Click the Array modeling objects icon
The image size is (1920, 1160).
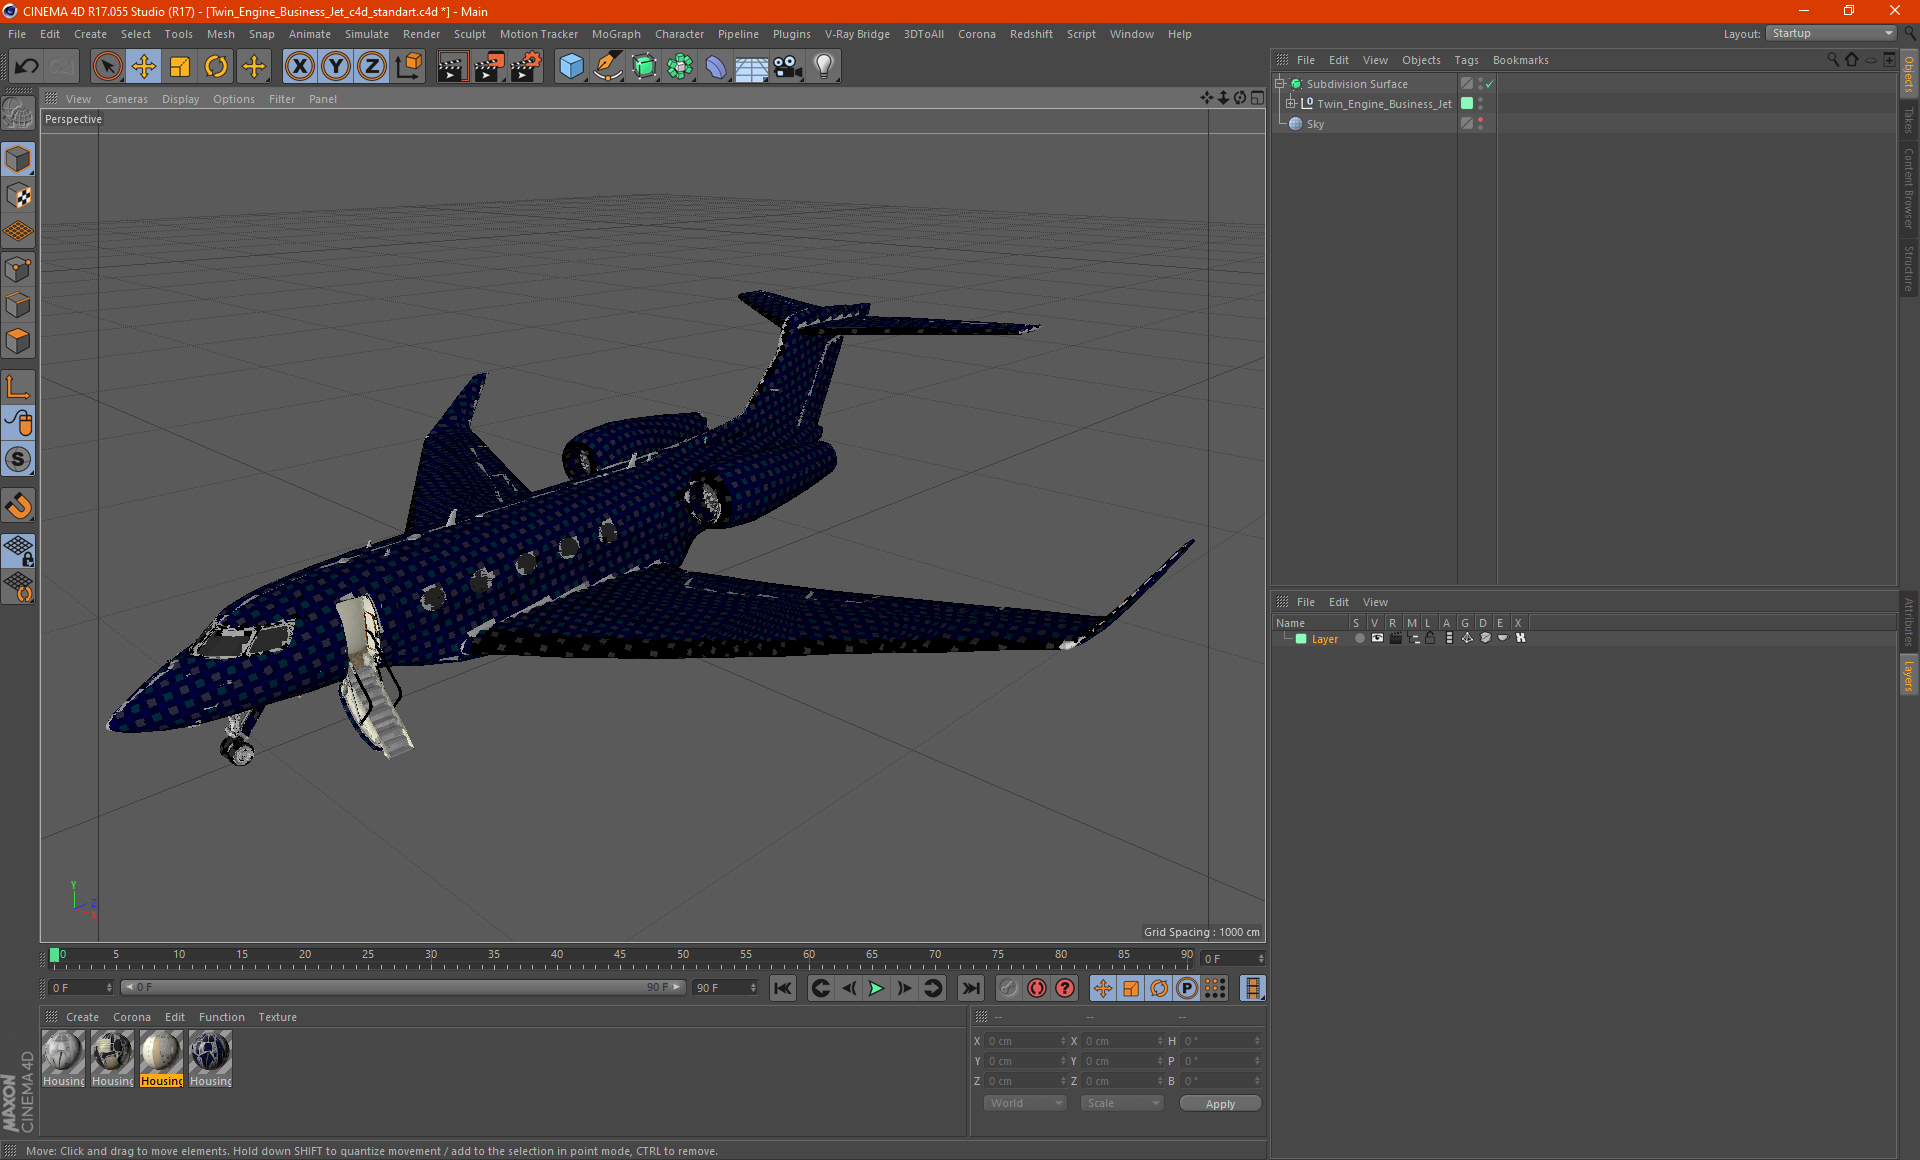pos(680,67)
